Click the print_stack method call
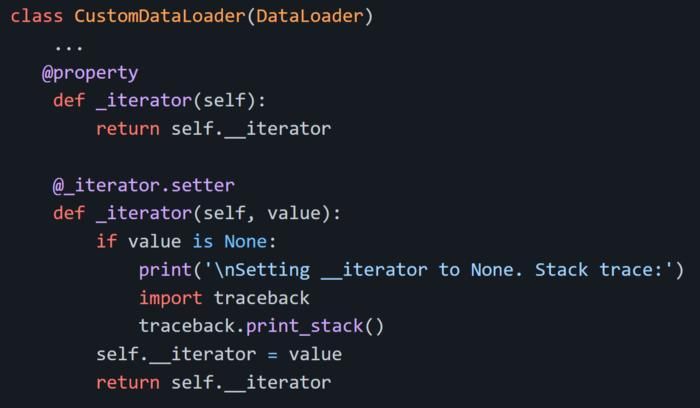The width and height of the screenshot is (700, 408). (304, 326)
